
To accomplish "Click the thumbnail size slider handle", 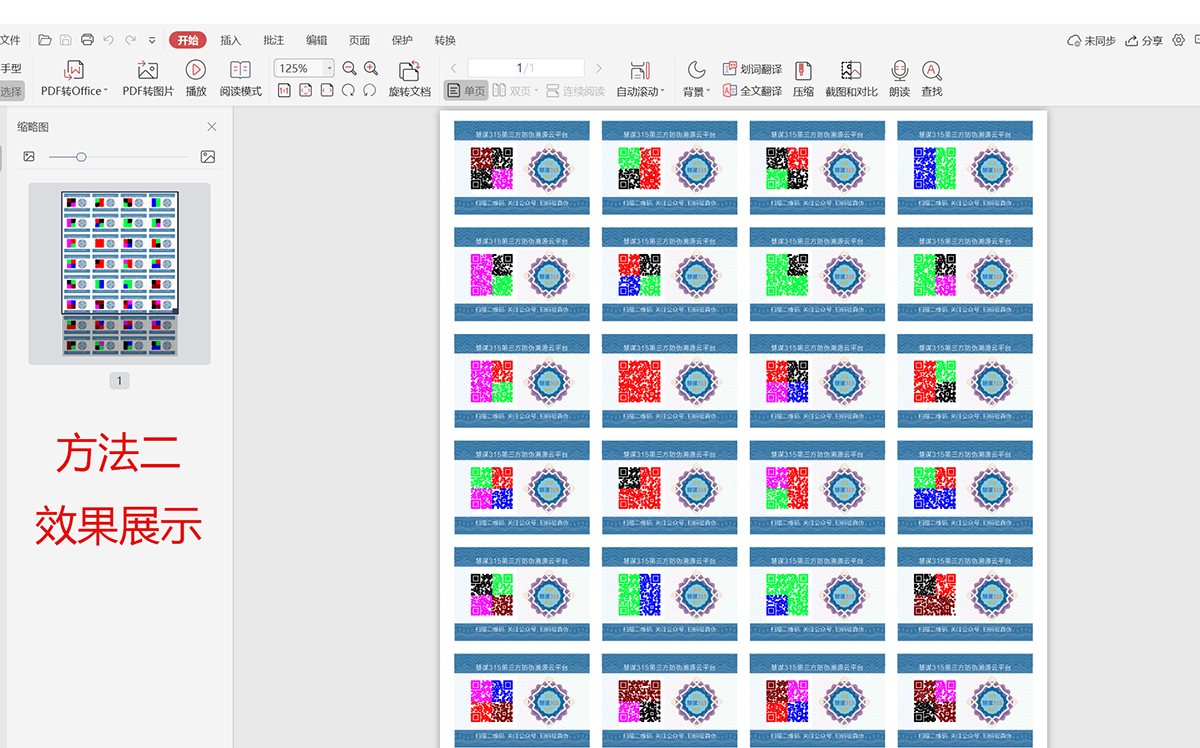I will point(81,157).
